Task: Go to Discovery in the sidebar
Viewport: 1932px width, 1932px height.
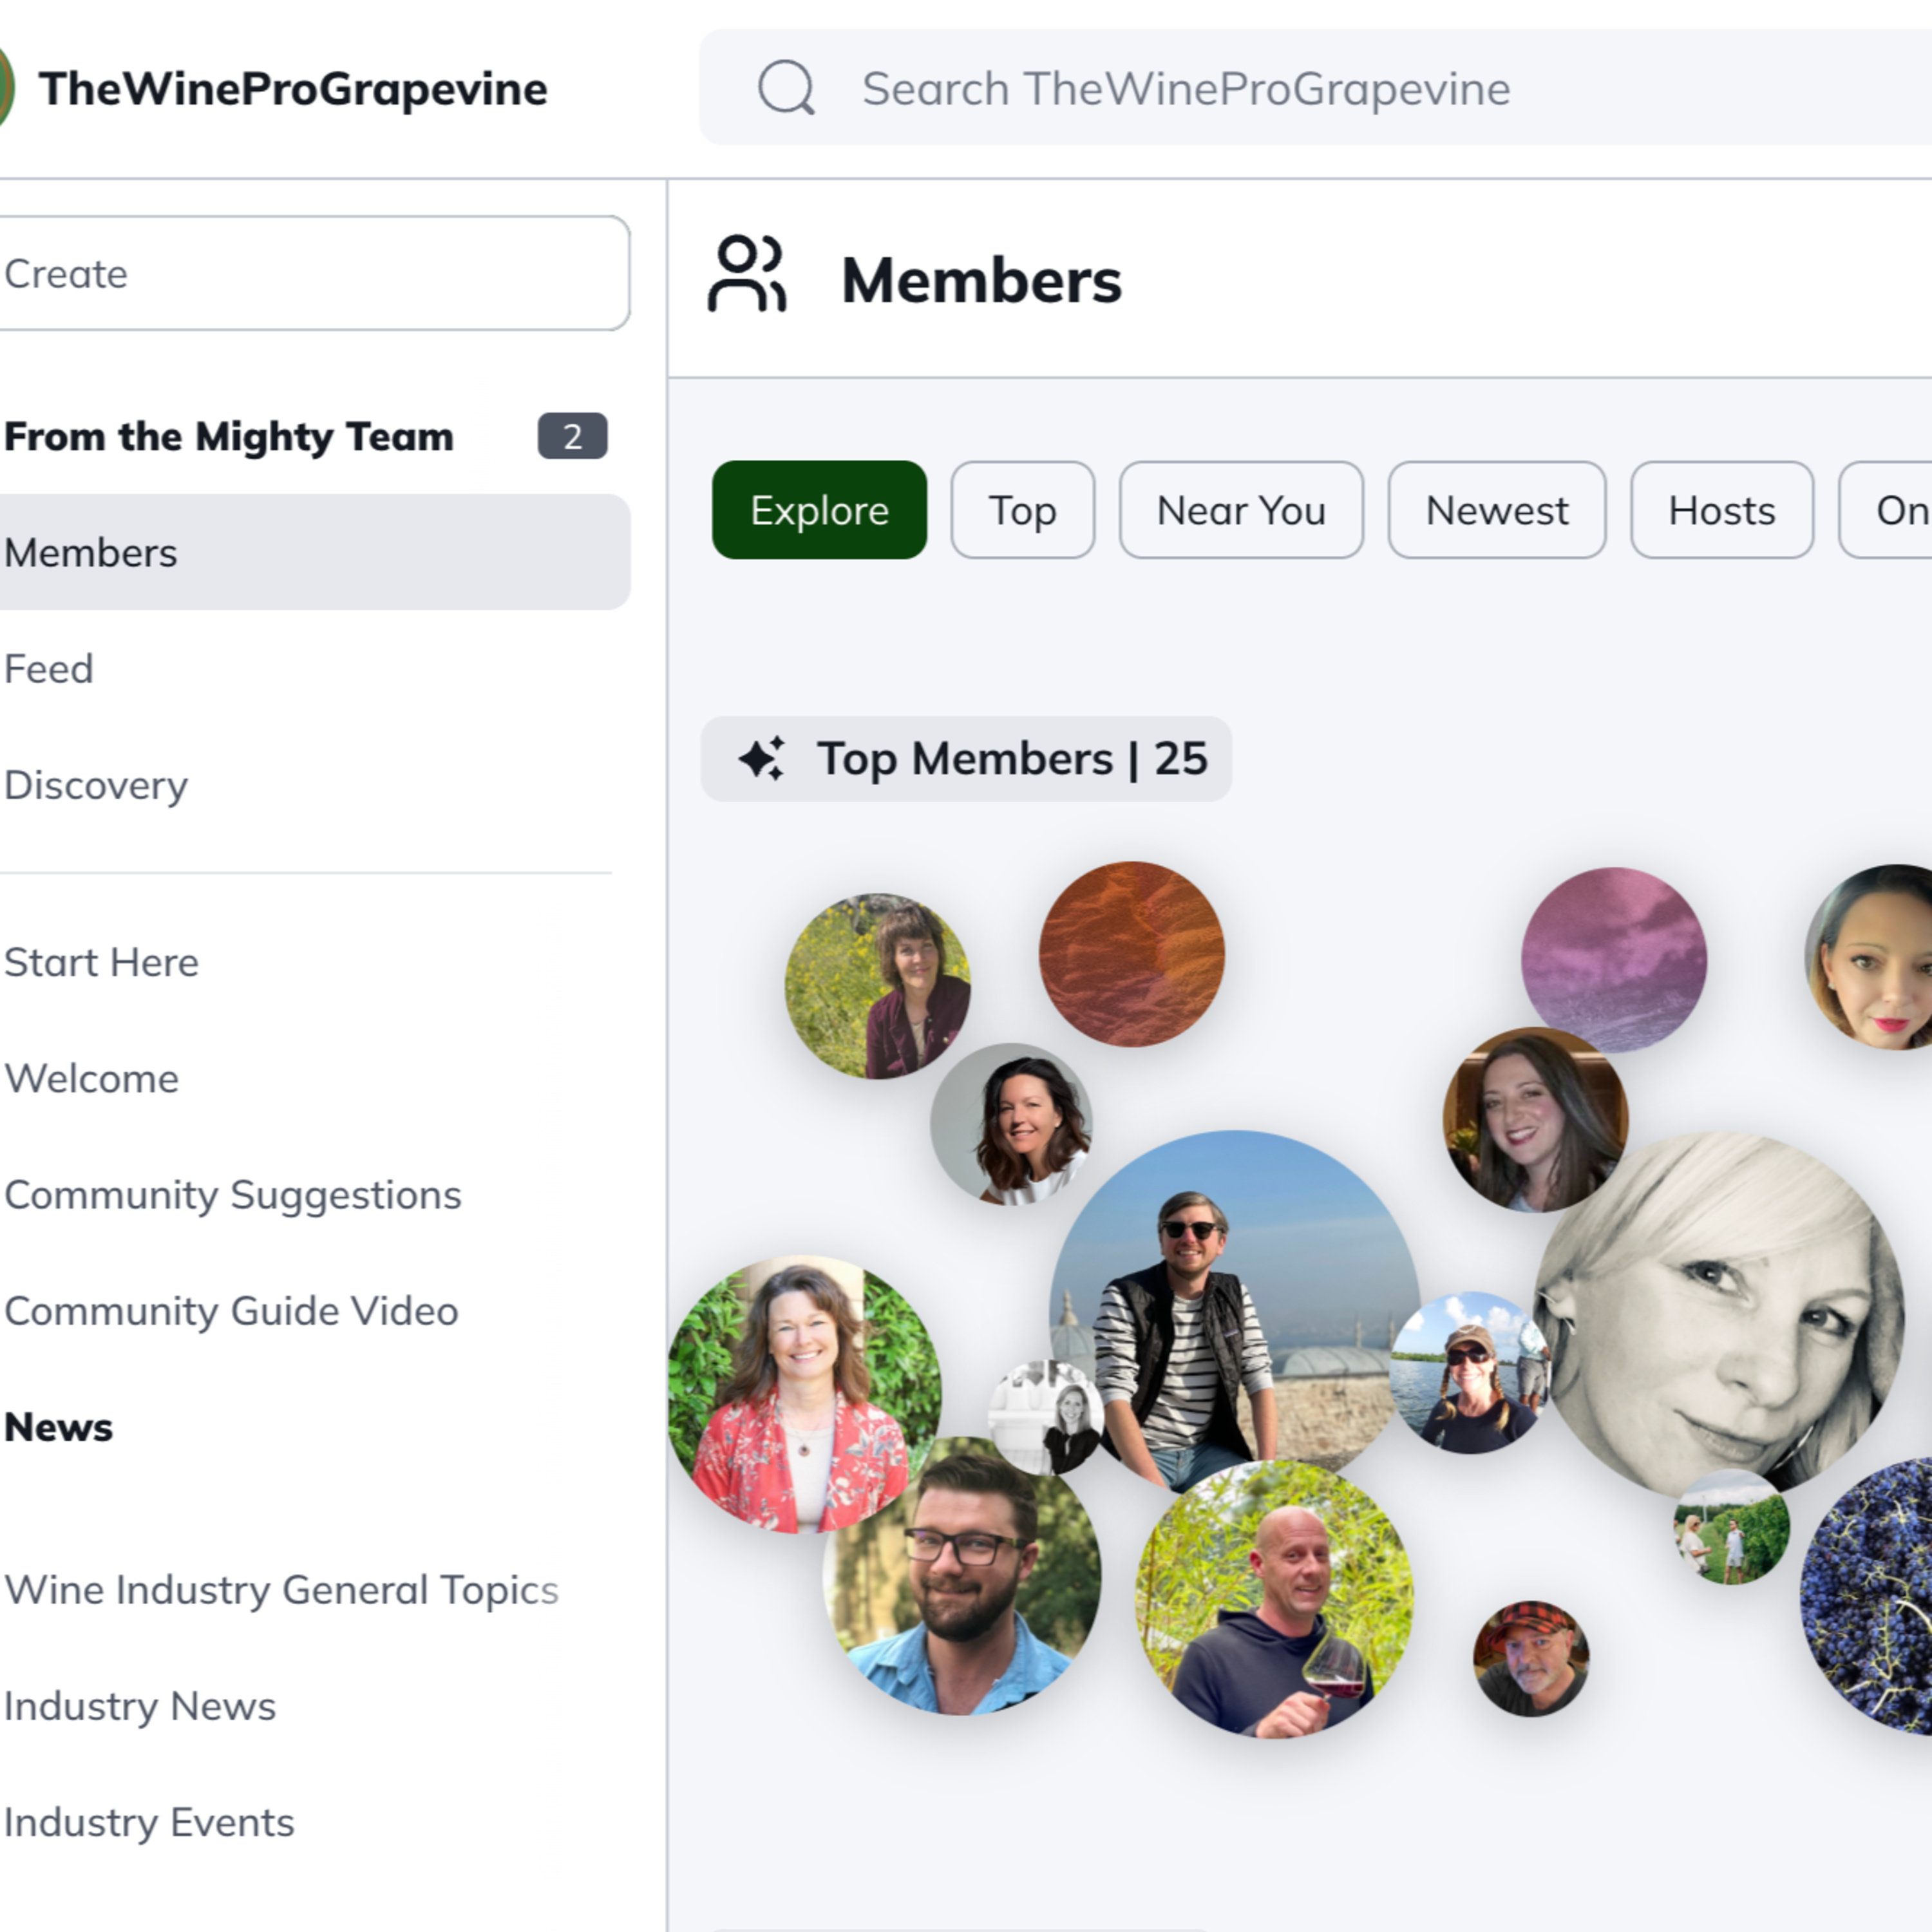Action: 96,785
